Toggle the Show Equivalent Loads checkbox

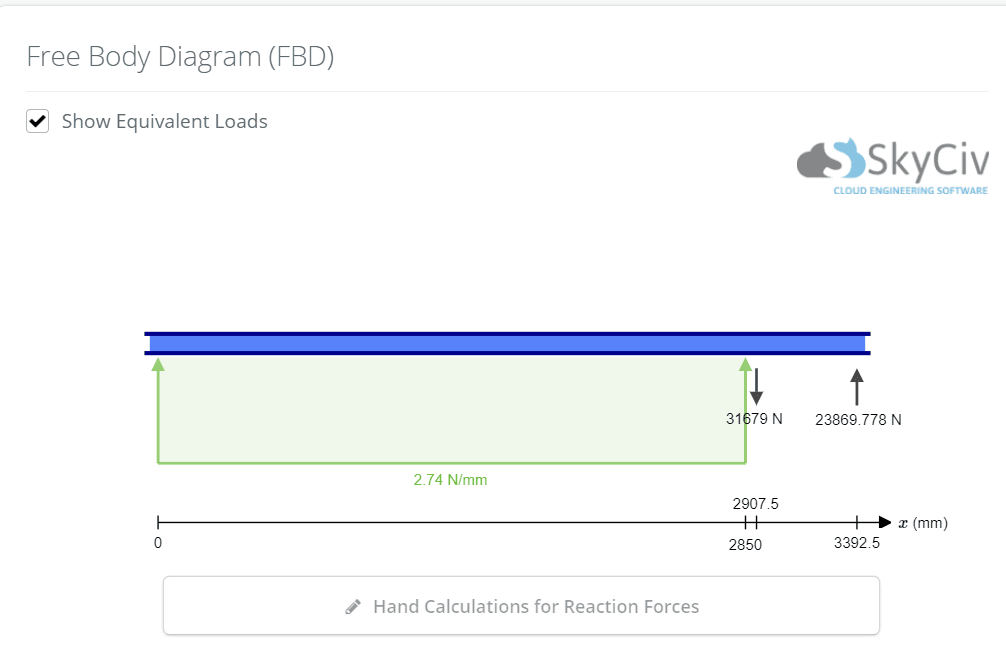pyautogui.click(x=38, y=122)
